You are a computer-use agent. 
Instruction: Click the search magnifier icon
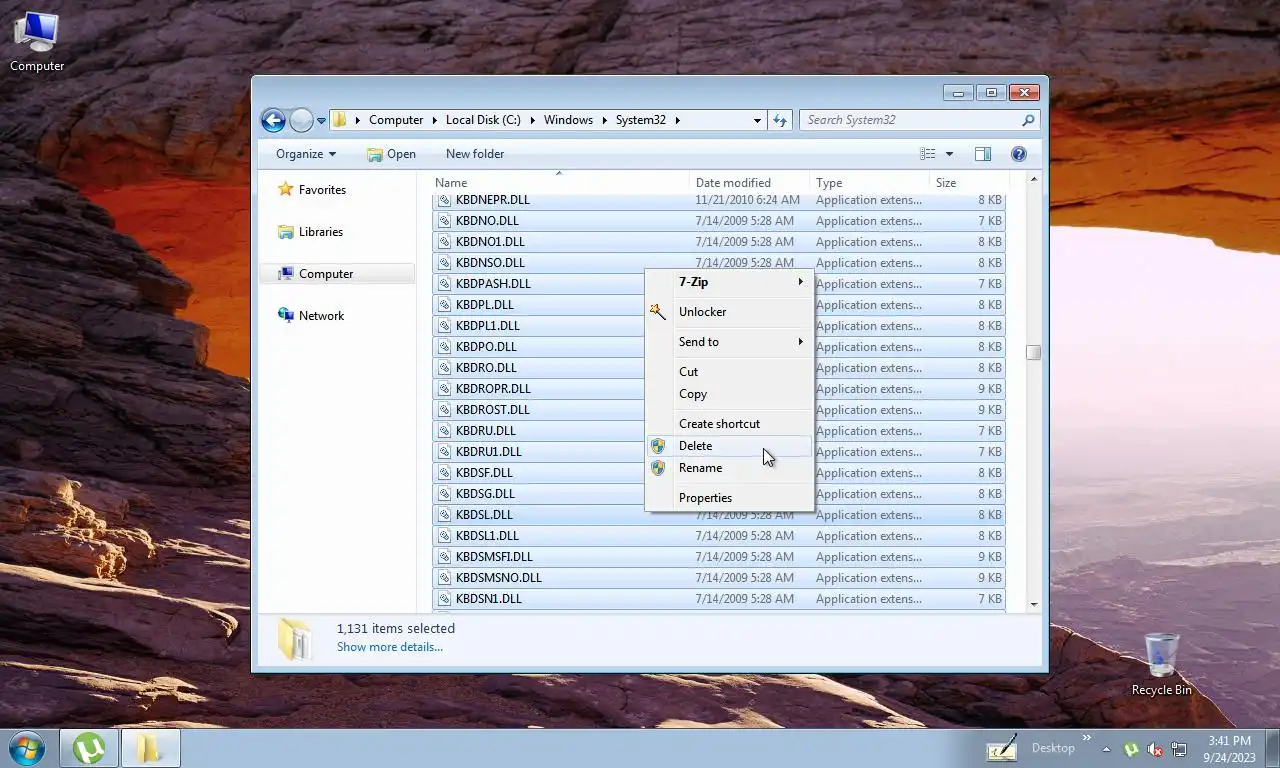(1028, 120)
